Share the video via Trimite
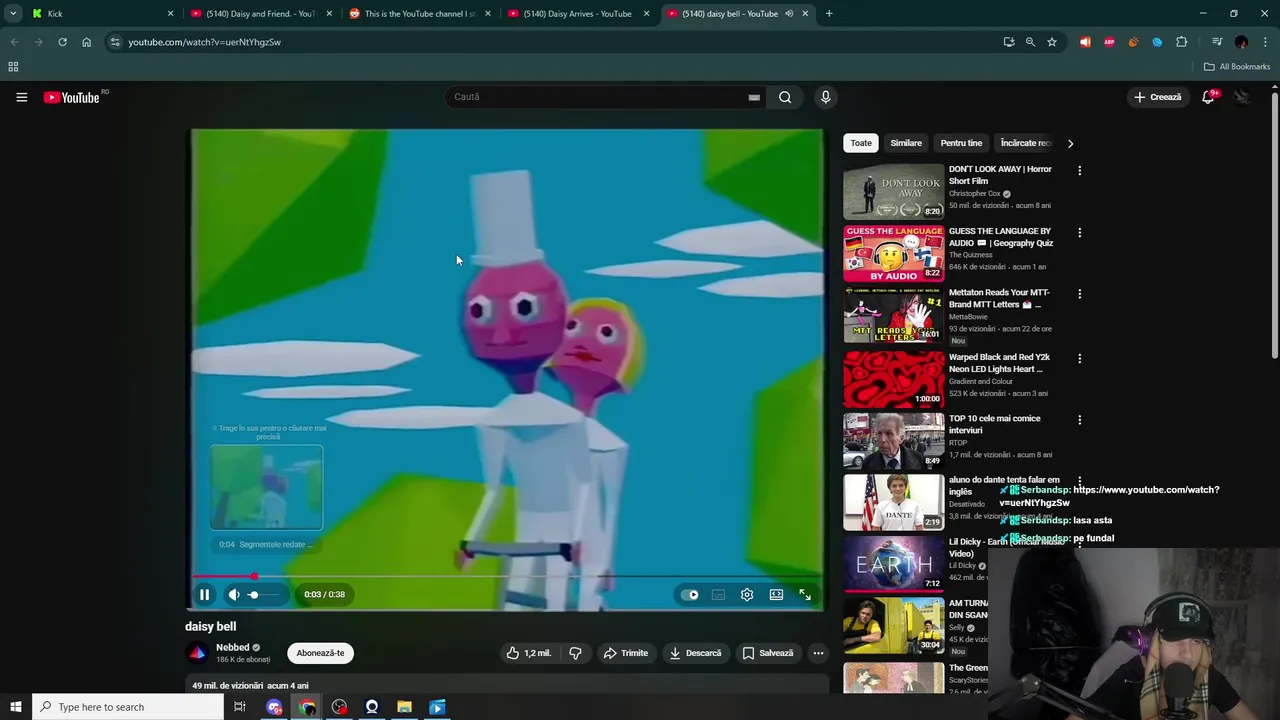 tap(625, 653)
